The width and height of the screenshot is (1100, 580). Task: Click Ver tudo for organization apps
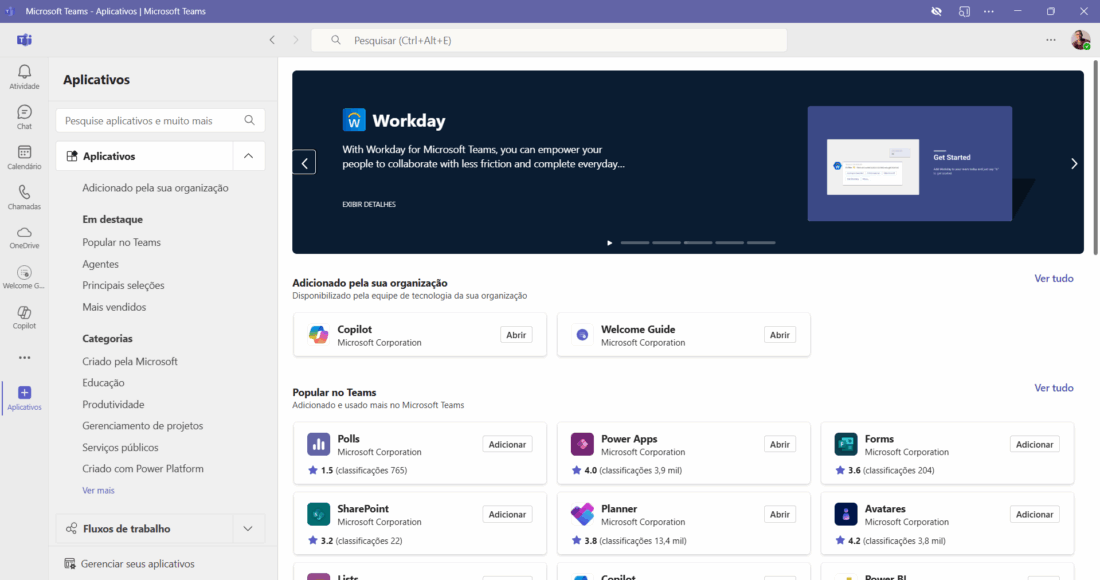coord(1054,278)
